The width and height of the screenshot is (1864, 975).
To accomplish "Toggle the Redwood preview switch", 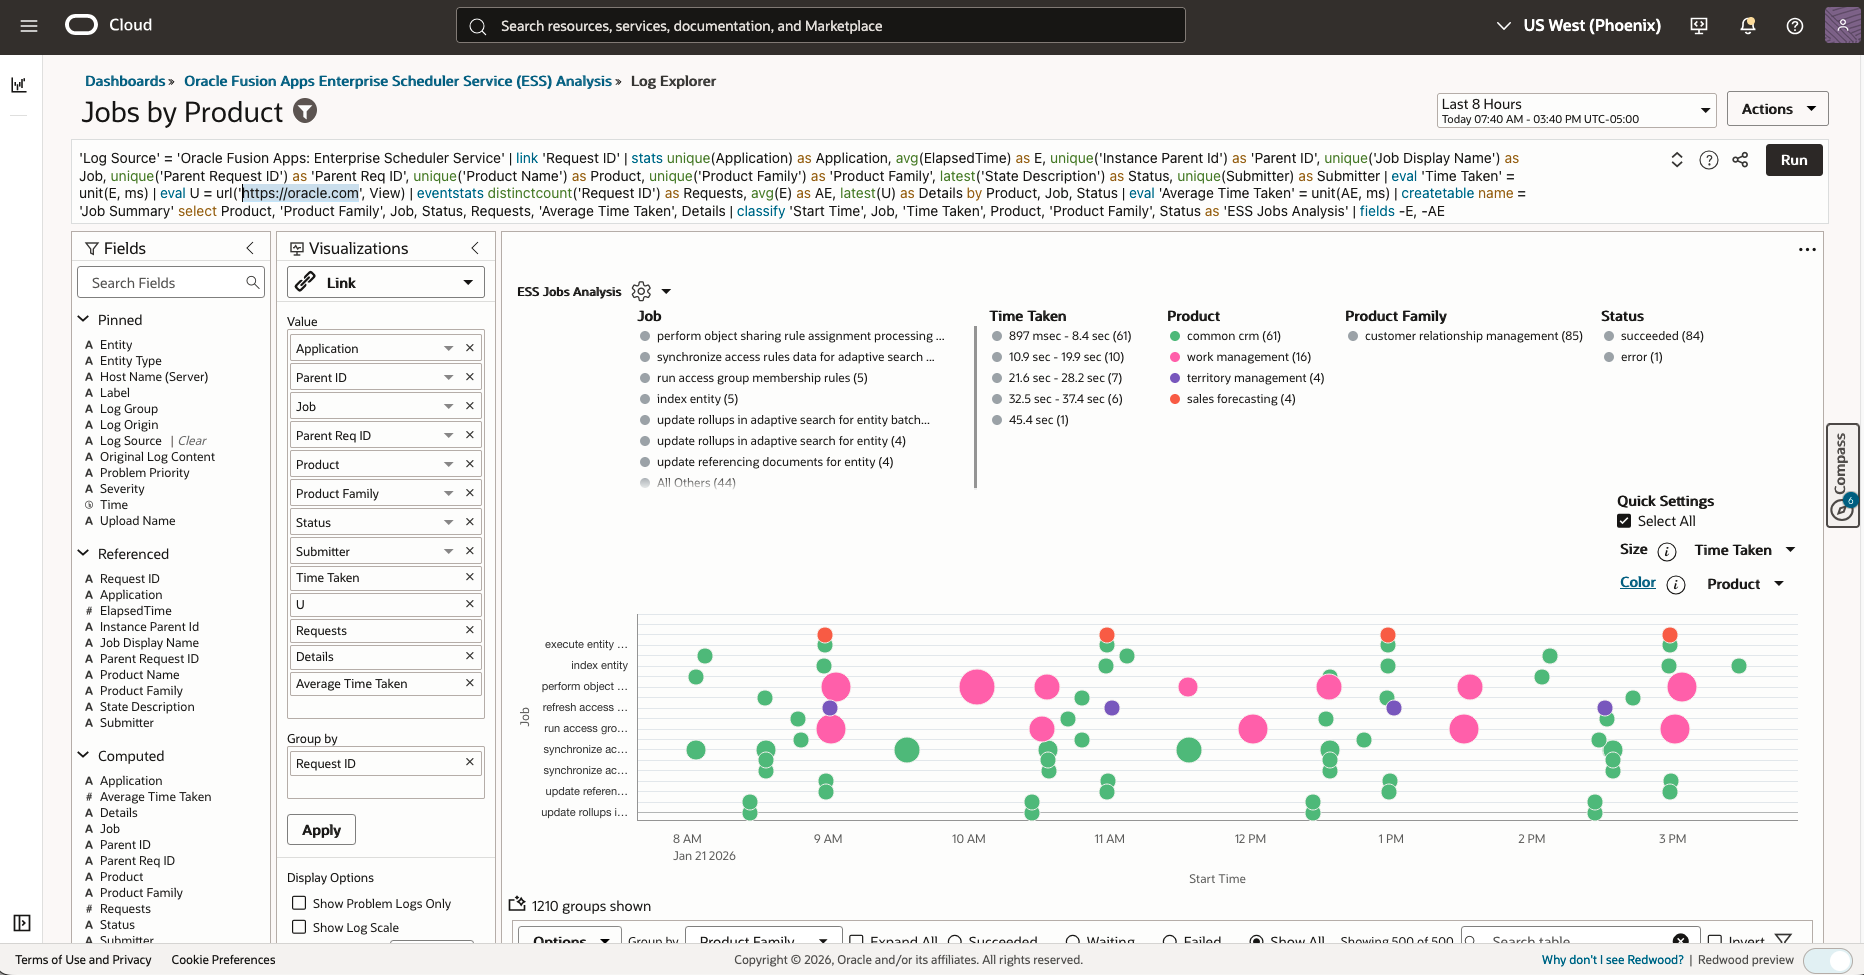I will click(1827, 960).
